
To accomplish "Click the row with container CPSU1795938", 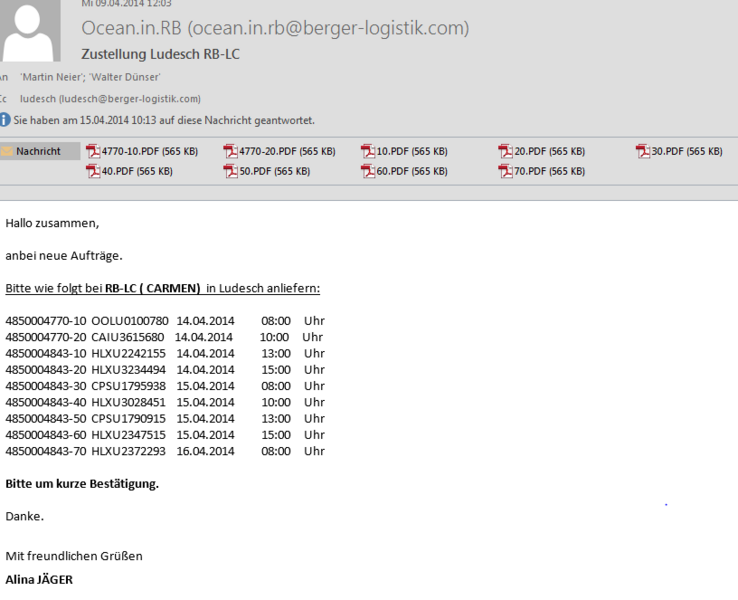I will pos(165,386).
